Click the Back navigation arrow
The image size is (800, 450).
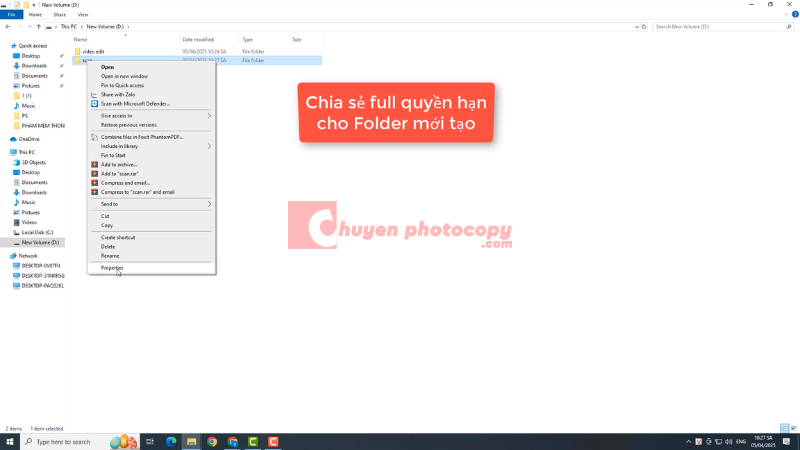[8, 27]
